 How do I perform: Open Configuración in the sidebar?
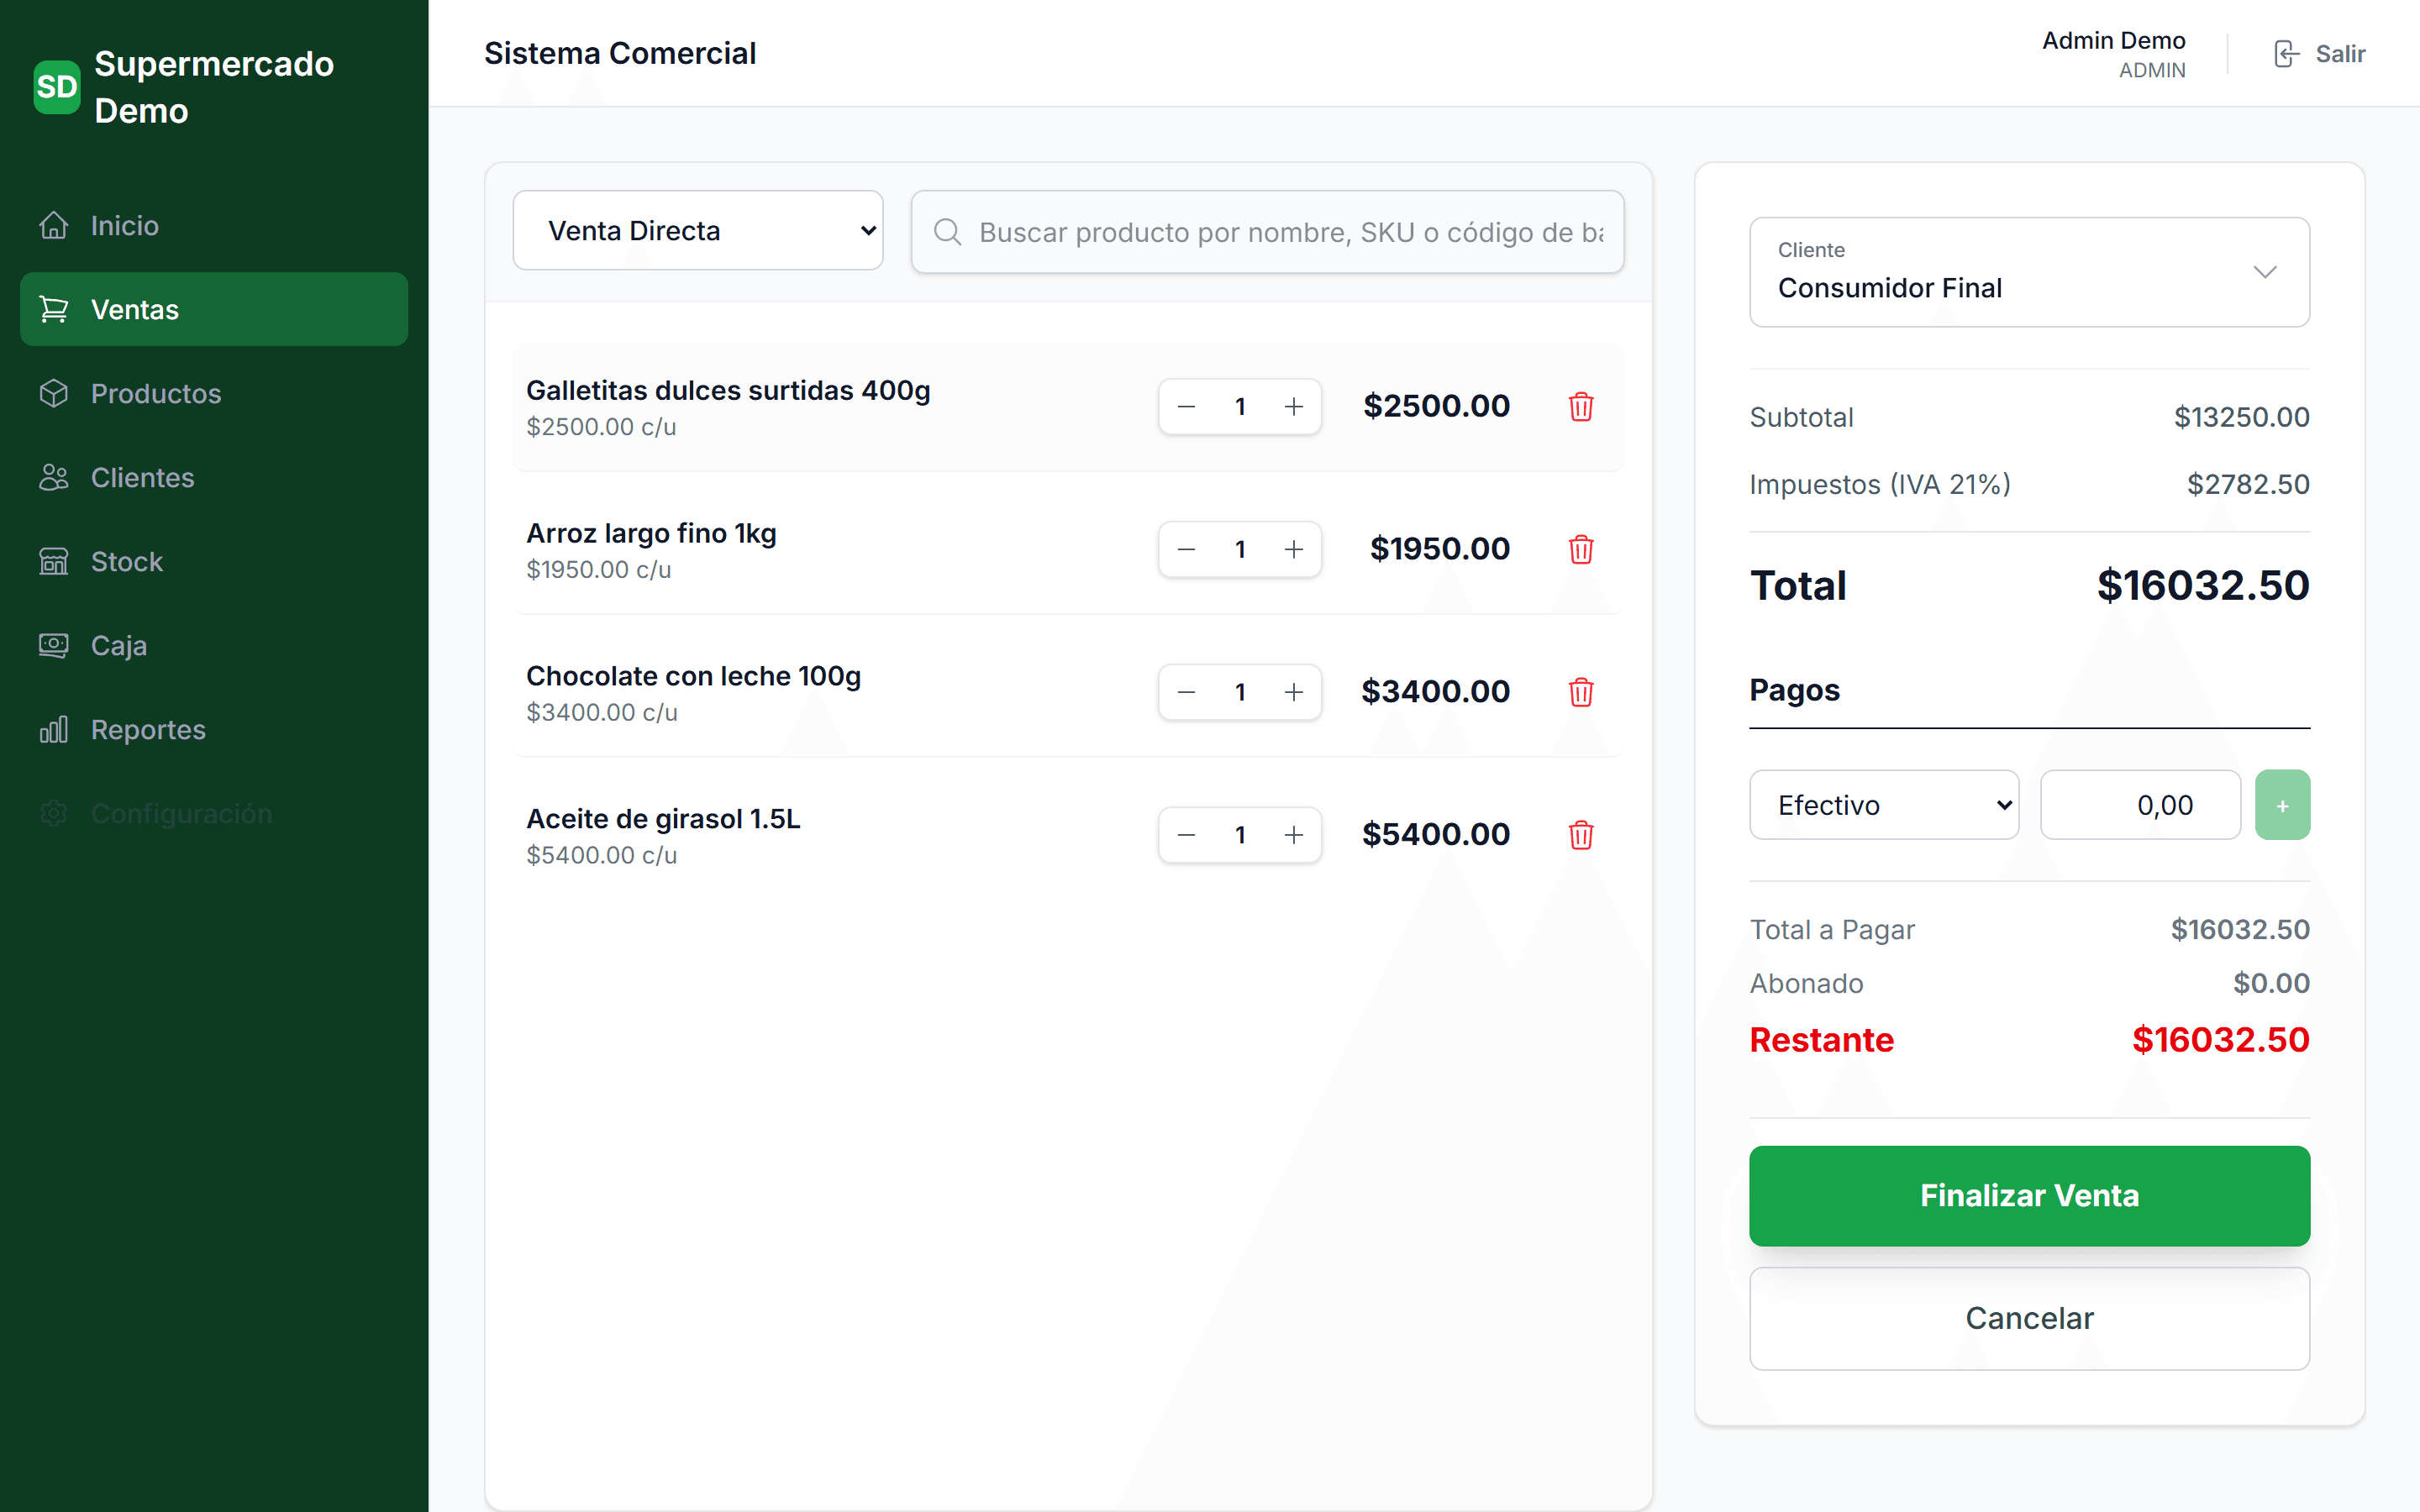(x=214, y=814)
